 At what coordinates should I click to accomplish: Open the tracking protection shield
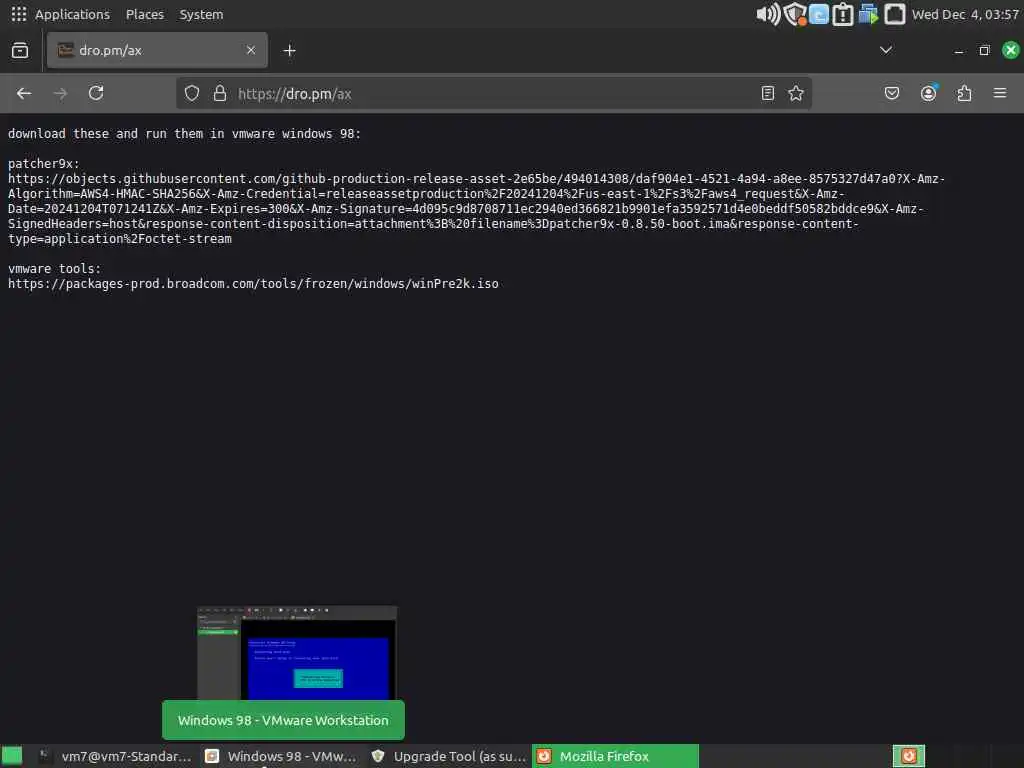(x=192, y=93)
